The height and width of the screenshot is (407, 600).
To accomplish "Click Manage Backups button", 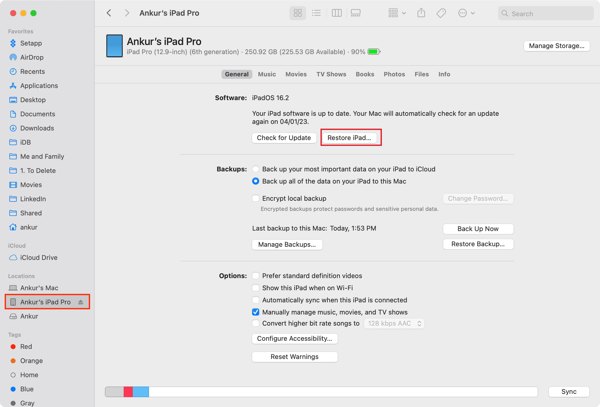I will pos(287,244).
